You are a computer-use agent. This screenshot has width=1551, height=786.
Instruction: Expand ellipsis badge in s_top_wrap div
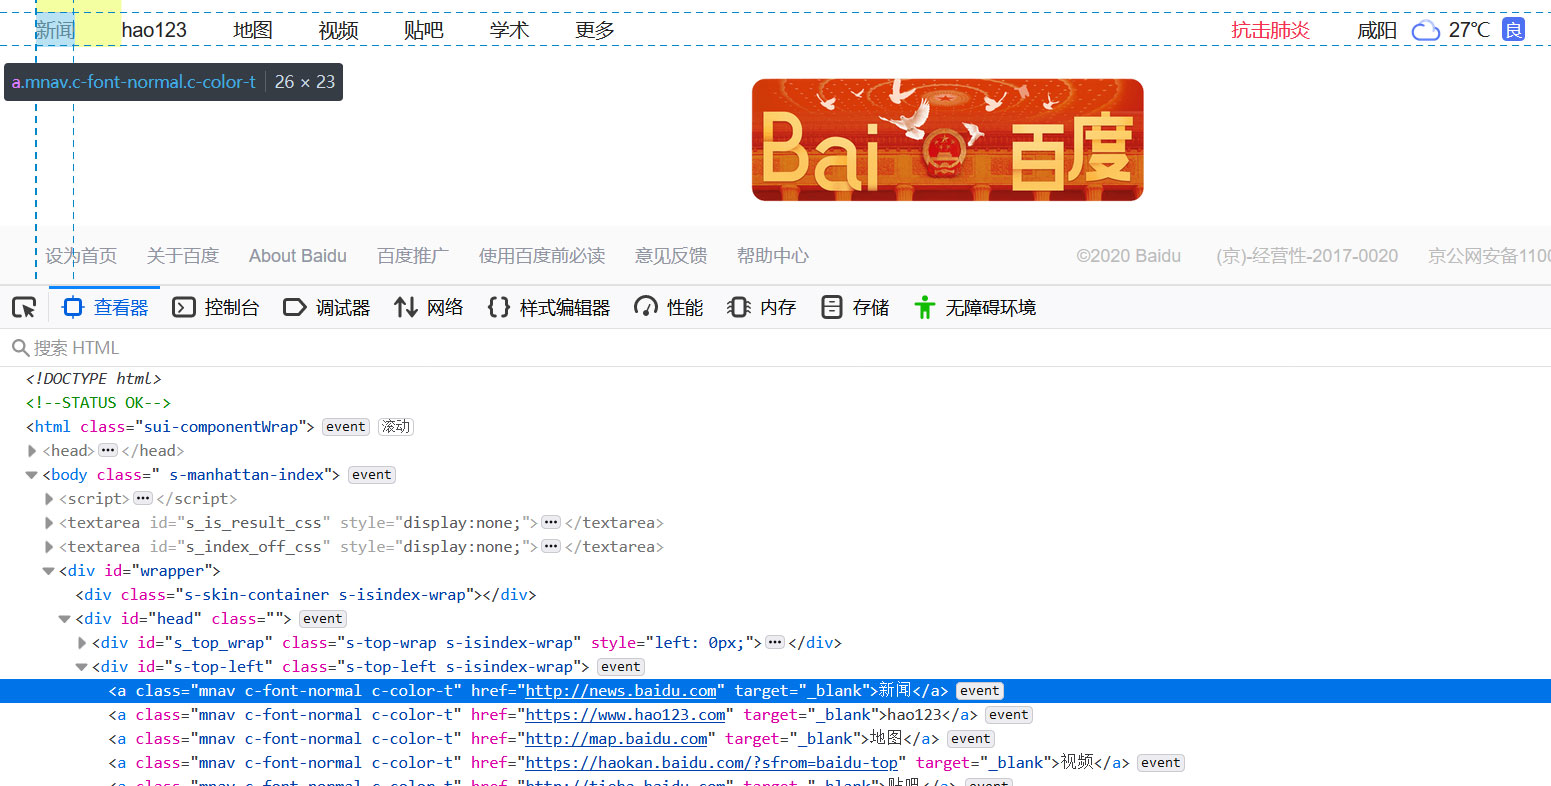coord(775,643)
